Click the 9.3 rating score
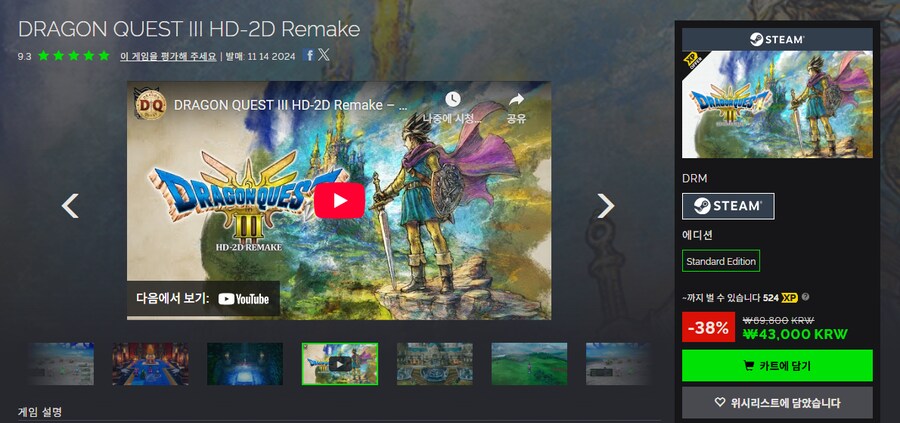Image resolution: width=900 pixels, height=423 pixels. (x=25, y=56)
